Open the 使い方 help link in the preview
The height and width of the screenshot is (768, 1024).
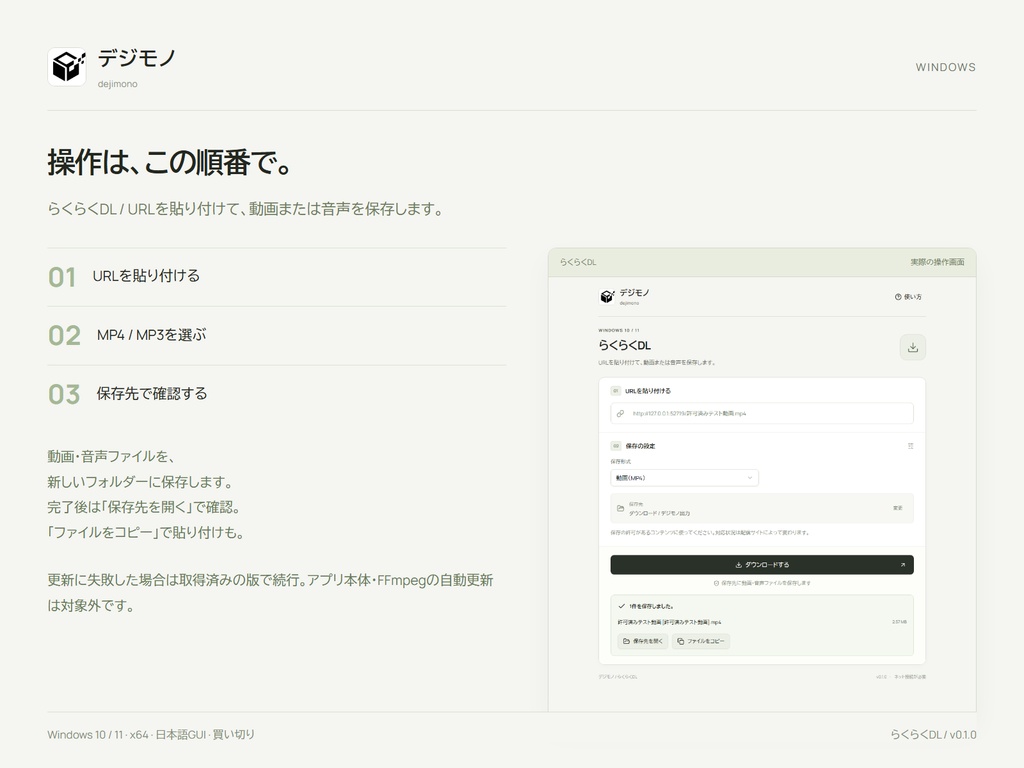tap(908, 296)
